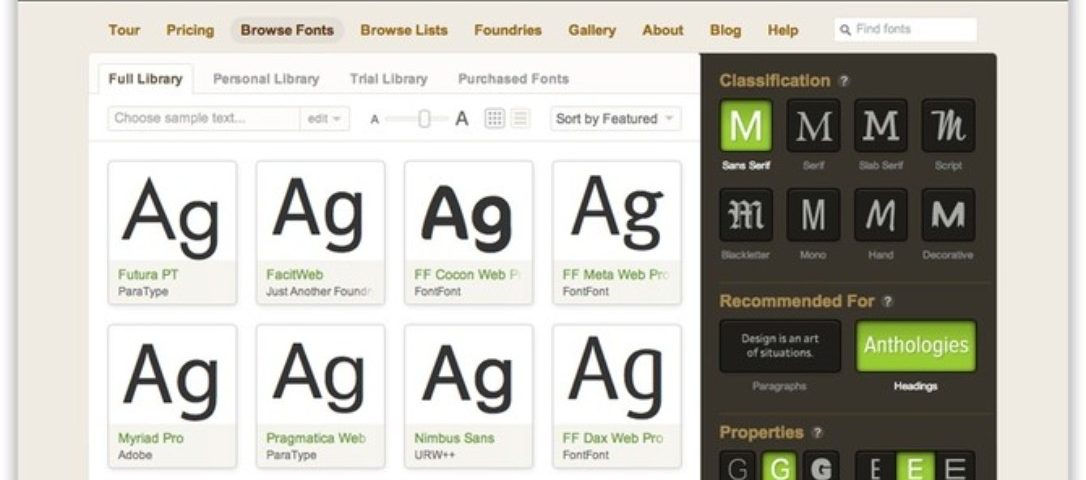Viewport: 1086px width, 480px height.
Task: Open the FF Dax Web Pro link
Action: [x=613, y=438]
